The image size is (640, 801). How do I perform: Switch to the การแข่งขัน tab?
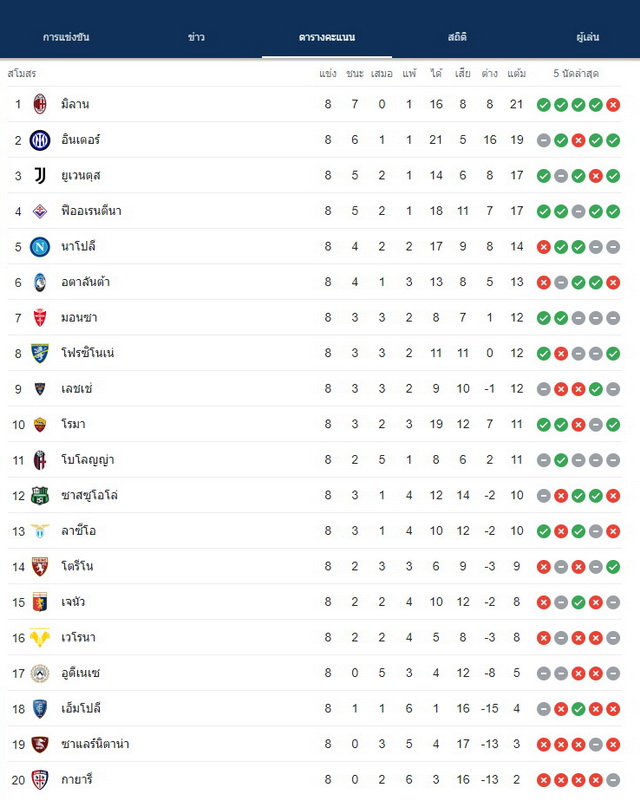coord(66,37)
